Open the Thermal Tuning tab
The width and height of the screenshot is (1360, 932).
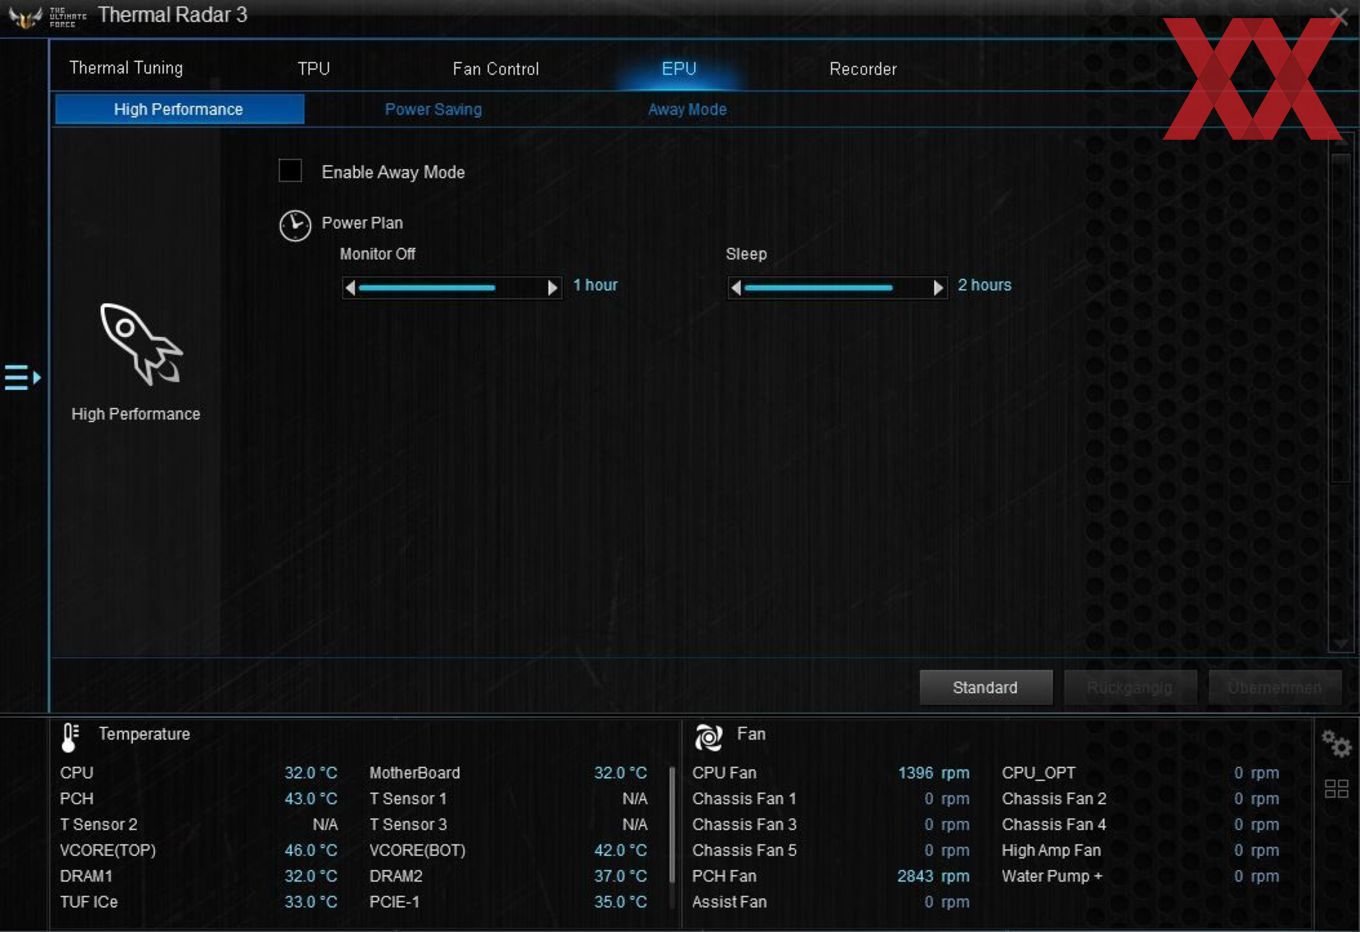point(126,68)
